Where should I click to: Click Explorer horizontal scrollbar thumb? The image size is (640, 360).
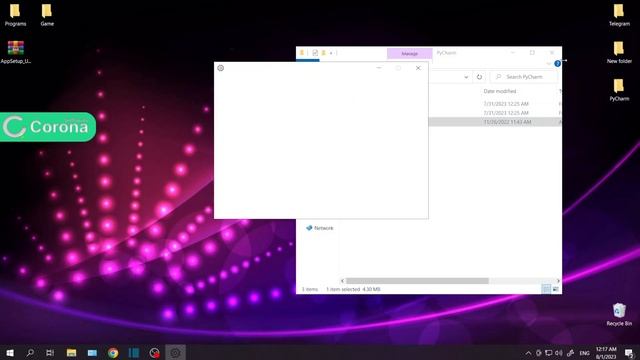pos(417,281)
